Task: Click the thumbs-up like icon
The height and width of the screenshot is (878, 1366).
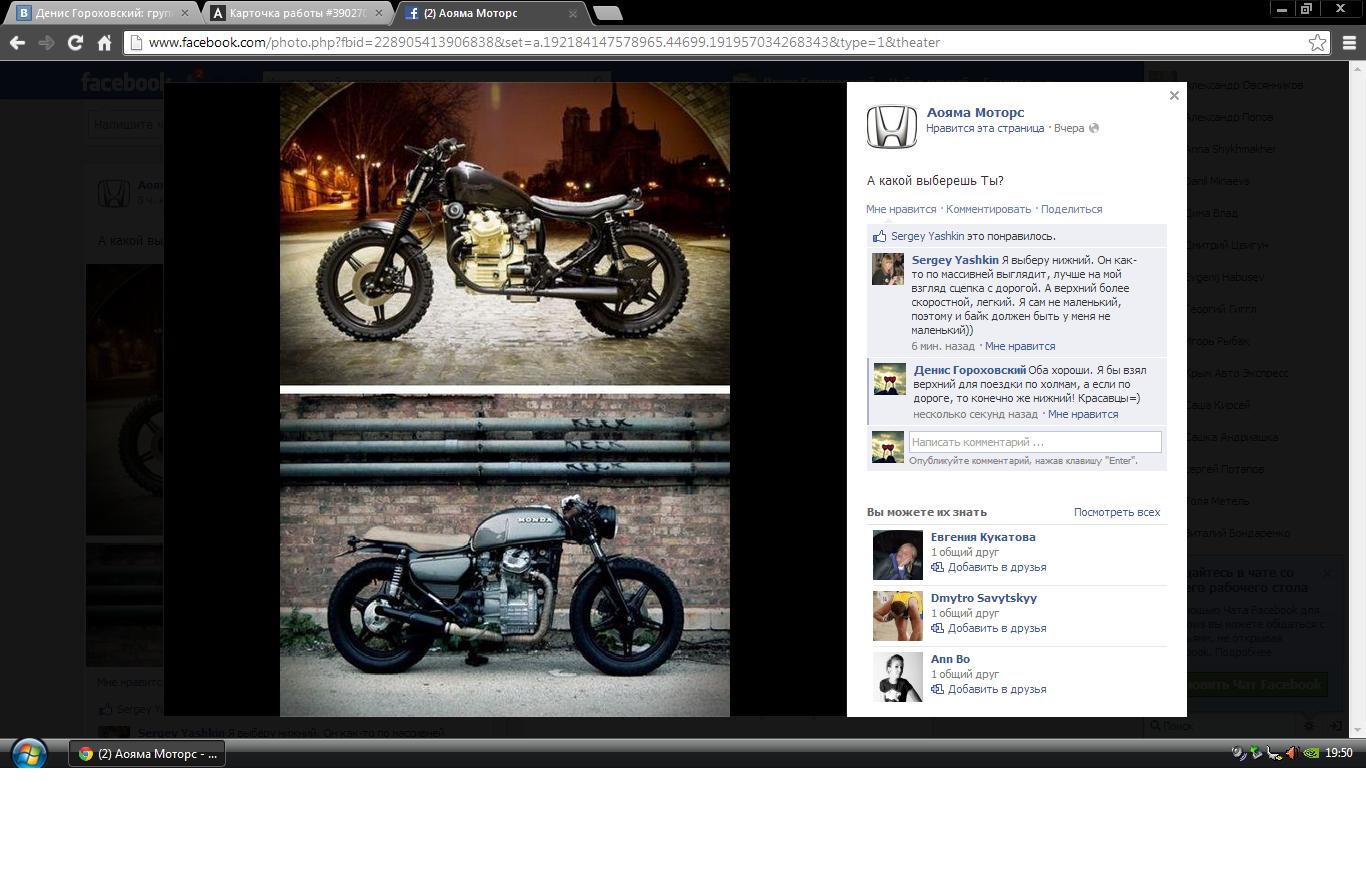Action: point(879,236)
